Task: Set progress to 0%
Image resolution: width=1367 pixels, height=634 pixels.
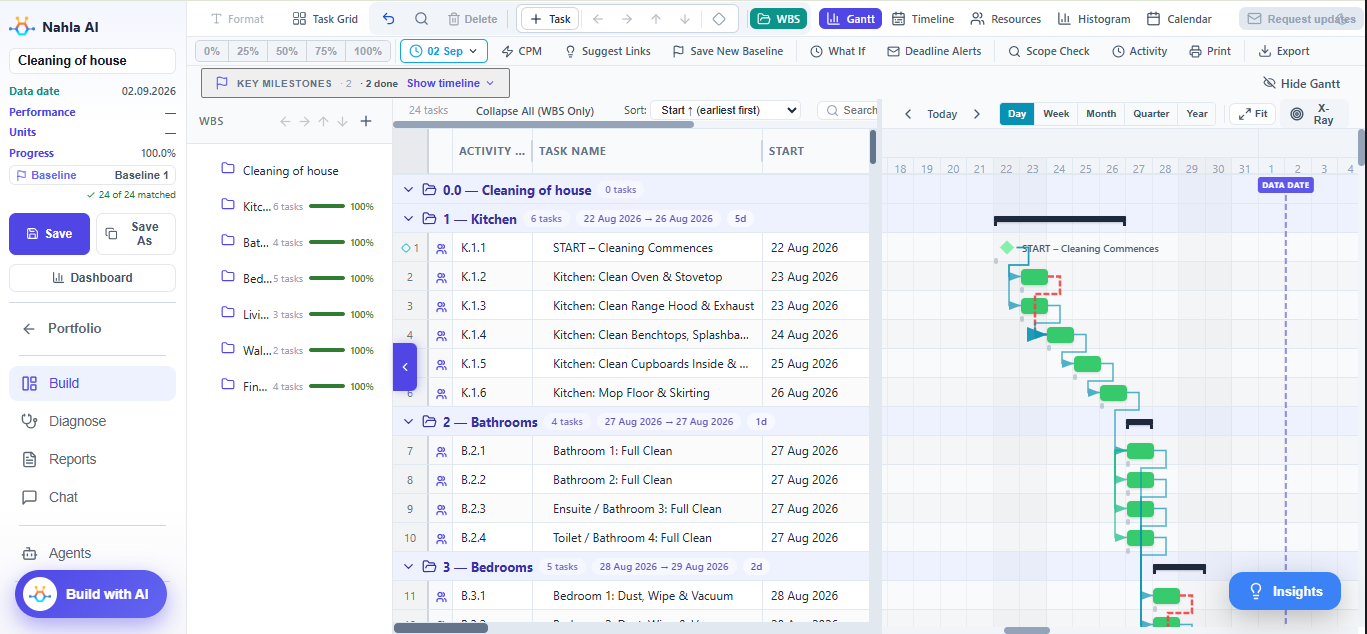Action: (212, 51)
